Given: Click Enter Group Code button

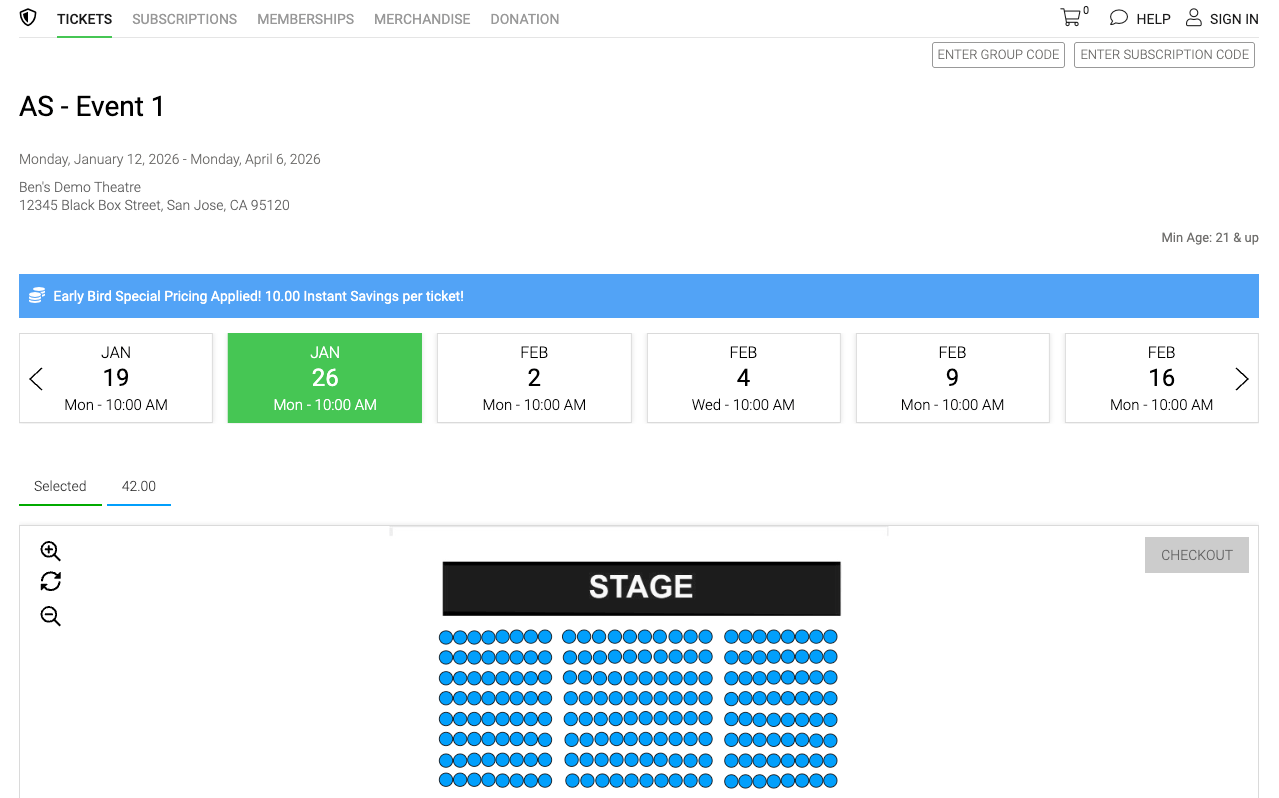Looking at the screenshot, I should [x=998, y=55].
